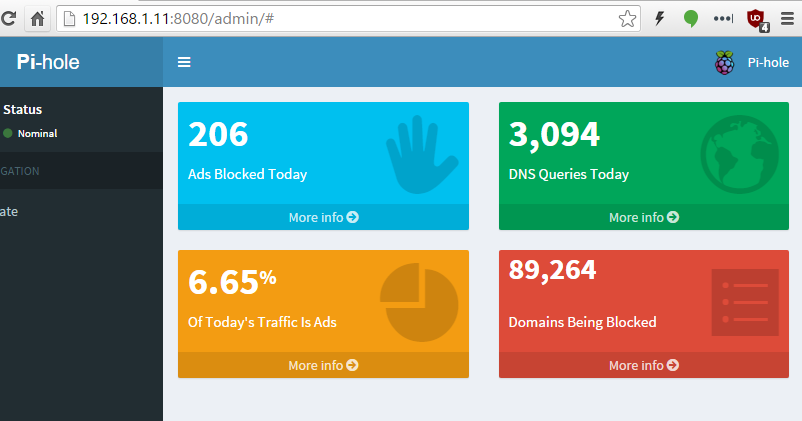The image size is (802, 421).
Task: Click the Ads Blocked Today label
Action: click(x=248, y=174)
